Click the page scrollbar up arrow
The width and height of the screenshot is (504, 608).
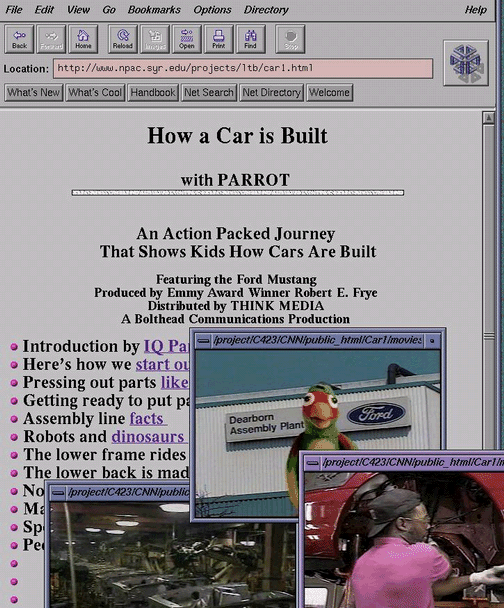click(489, 118)
